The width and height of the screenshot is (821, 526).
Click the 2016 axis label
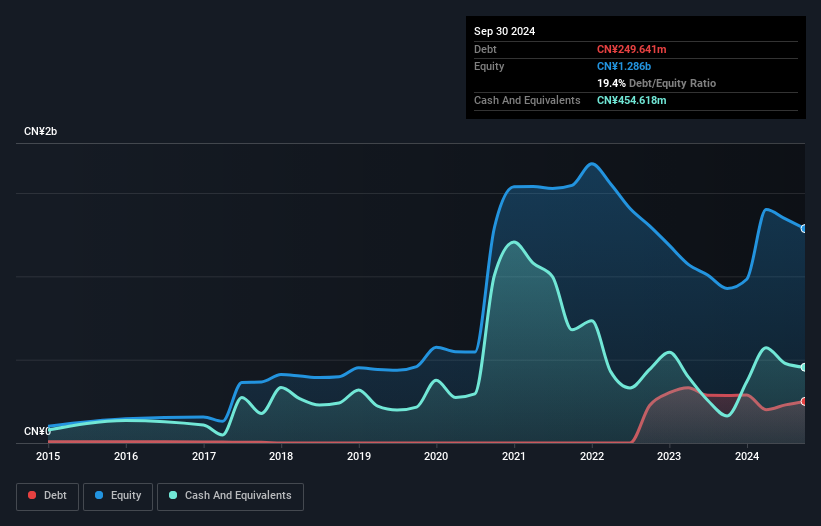pos(126,456)
